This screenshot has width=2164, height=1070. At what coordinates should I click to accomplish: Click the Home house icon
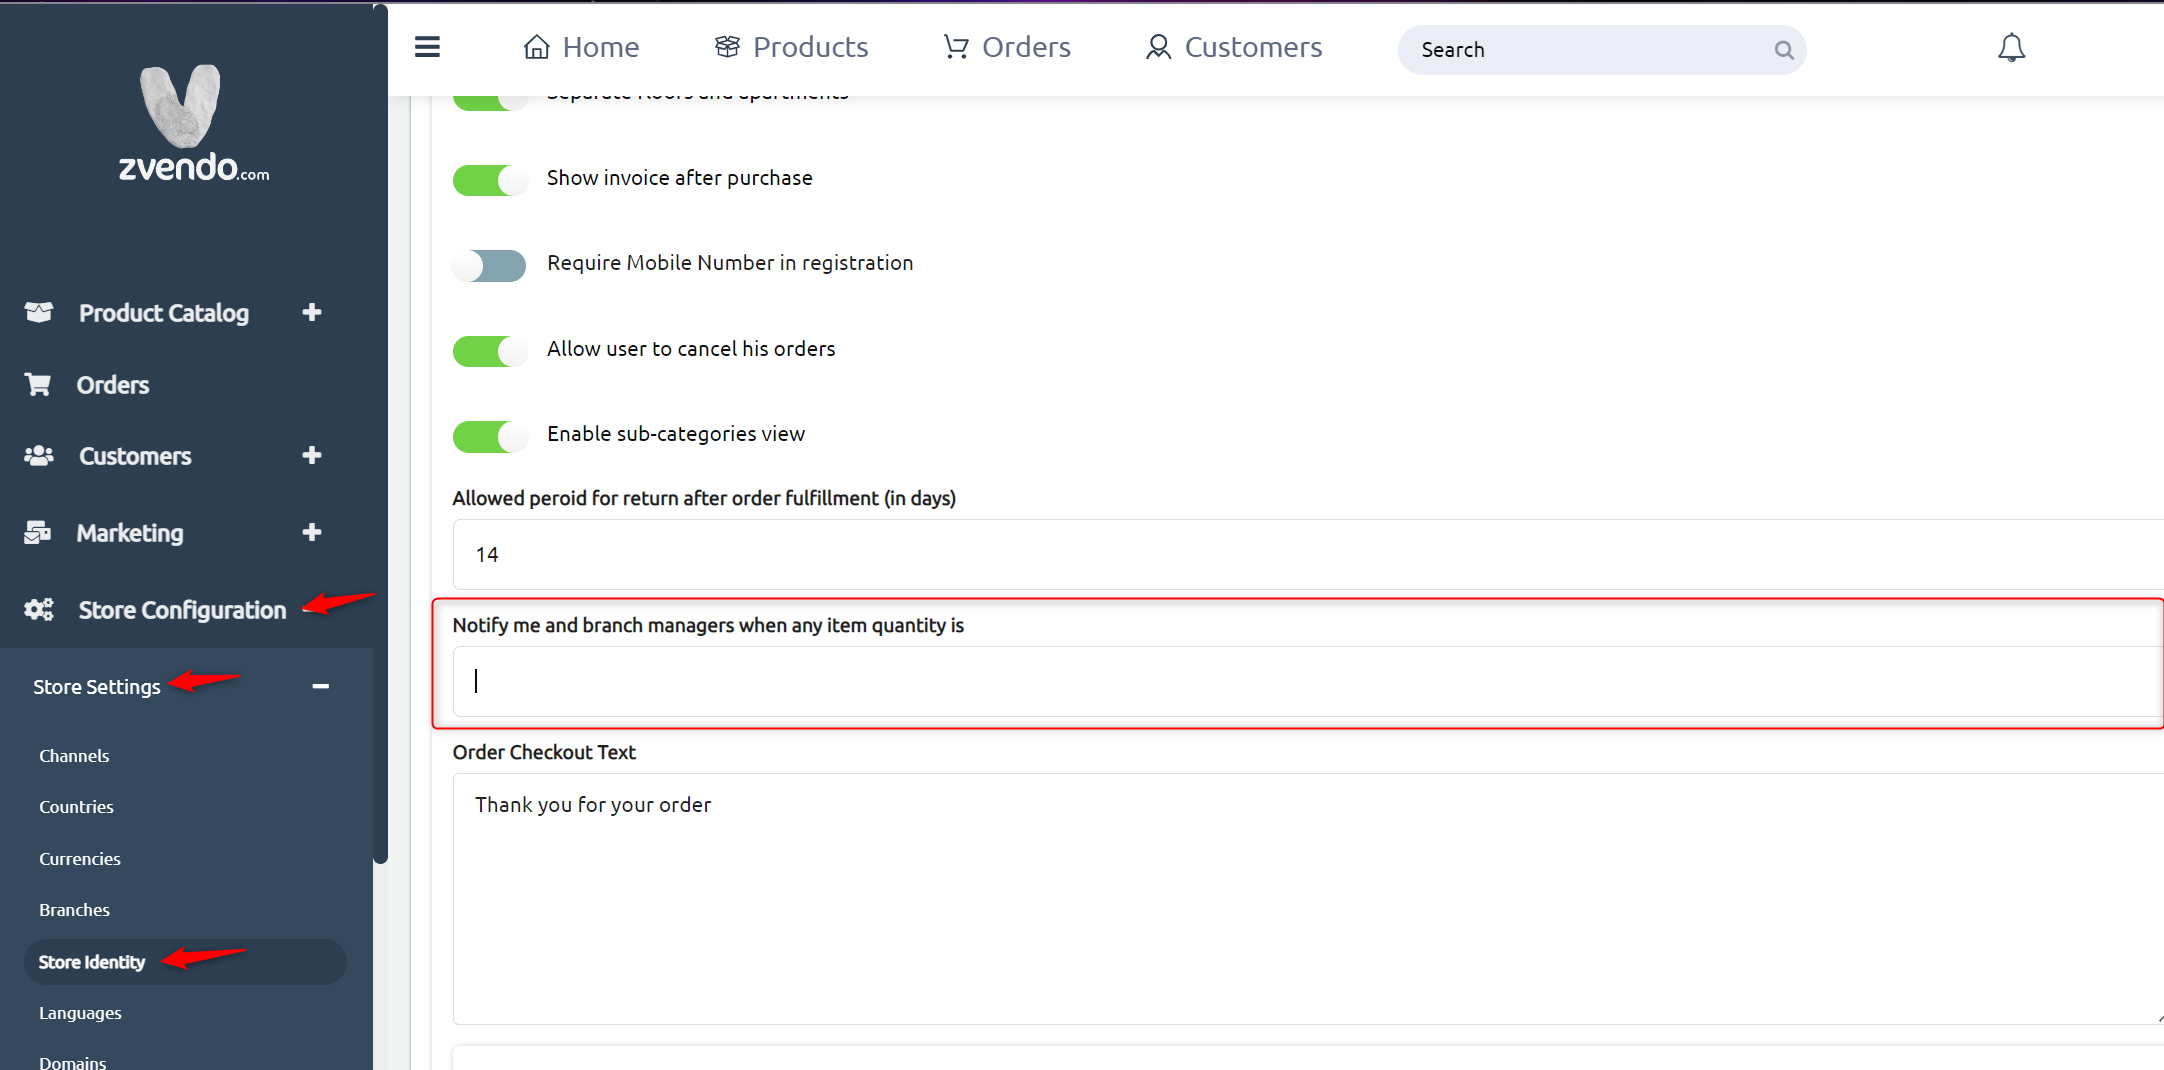(537, 47)
